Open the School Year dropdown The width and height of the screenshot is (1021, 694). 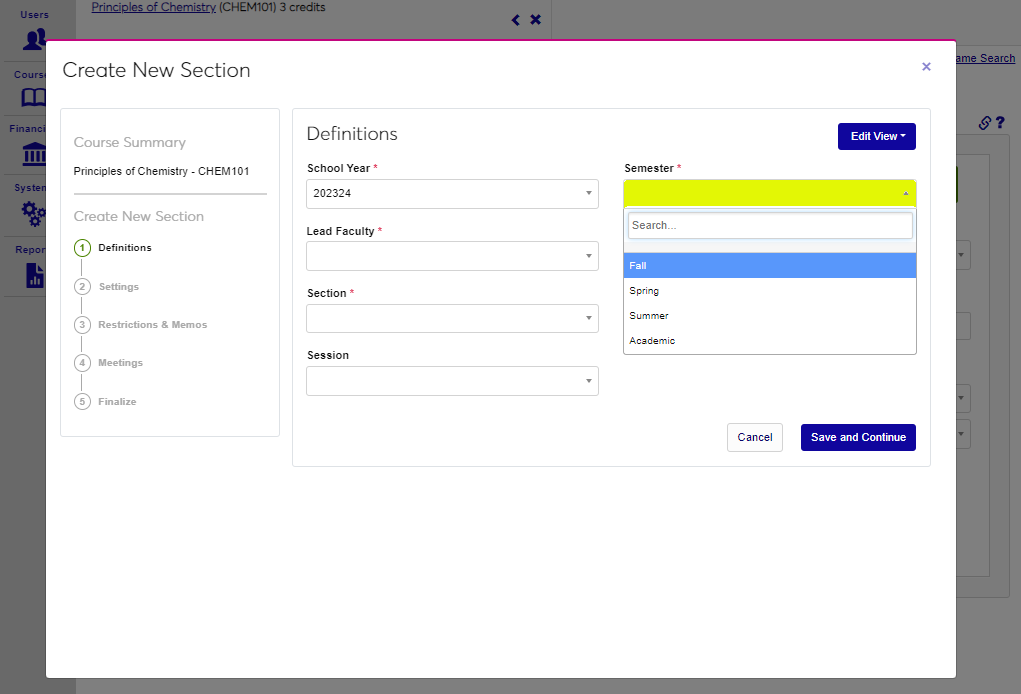click(x=452, y=194)
